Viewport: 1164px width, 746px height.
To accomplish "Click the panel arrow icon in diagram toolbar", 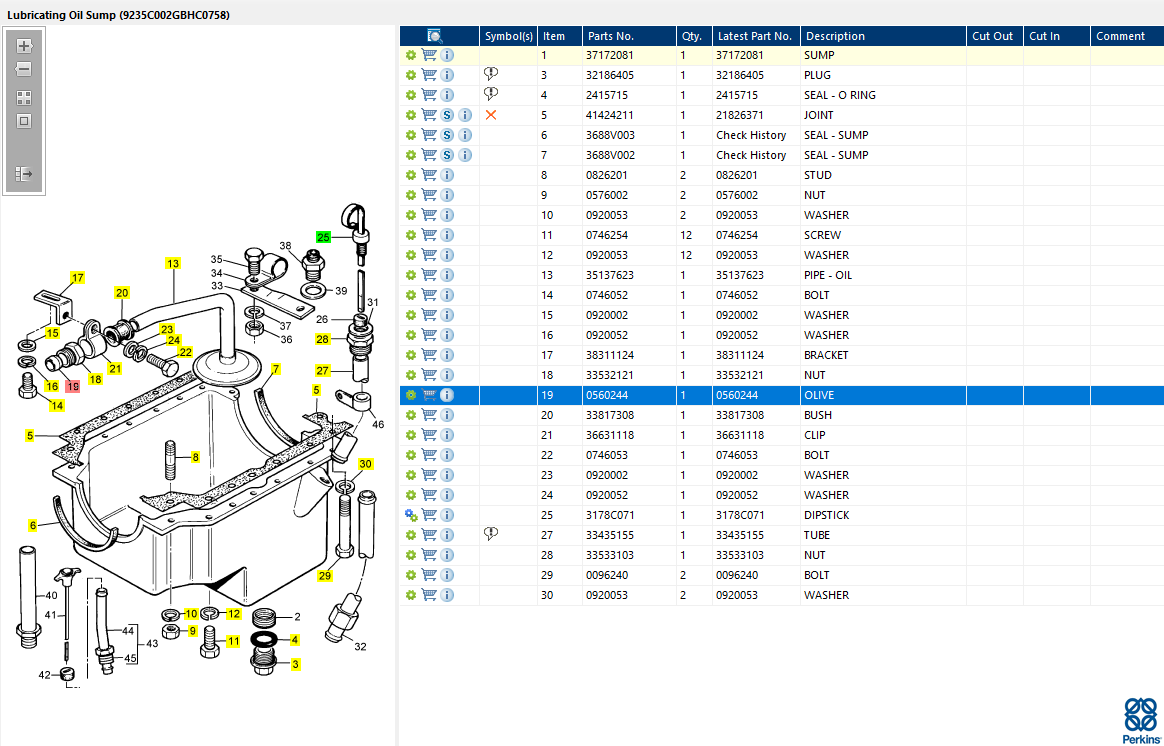I will [24, 174].
